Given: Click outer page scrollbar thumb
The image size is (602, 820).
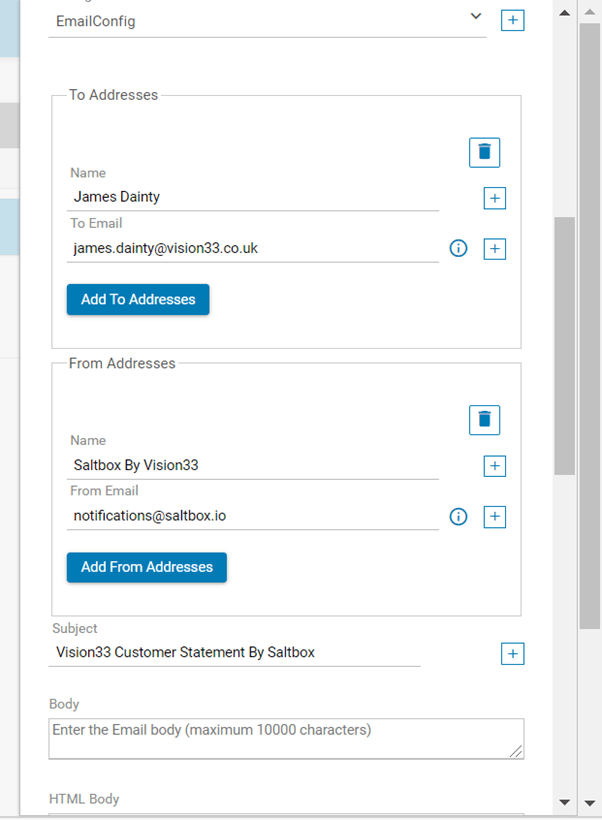Looking at the screenshot, I should coord(590,326).
